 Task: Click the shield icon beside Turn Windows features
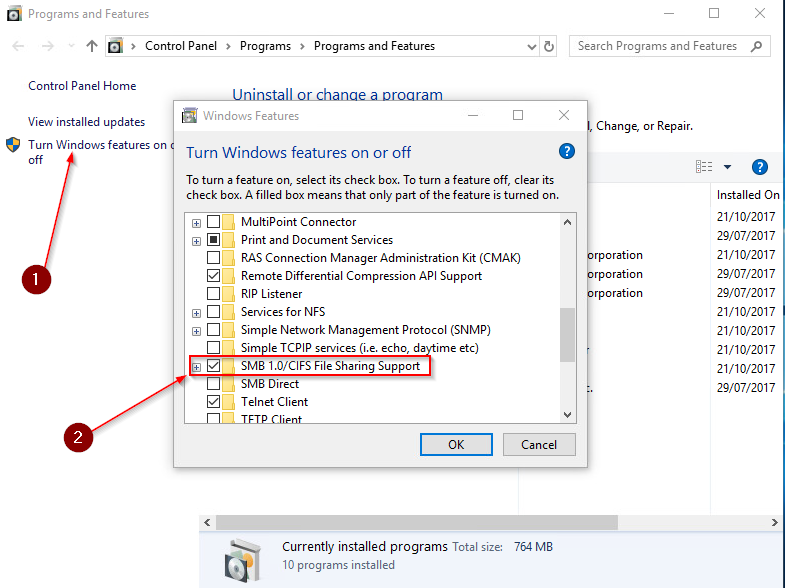point(13,145)
